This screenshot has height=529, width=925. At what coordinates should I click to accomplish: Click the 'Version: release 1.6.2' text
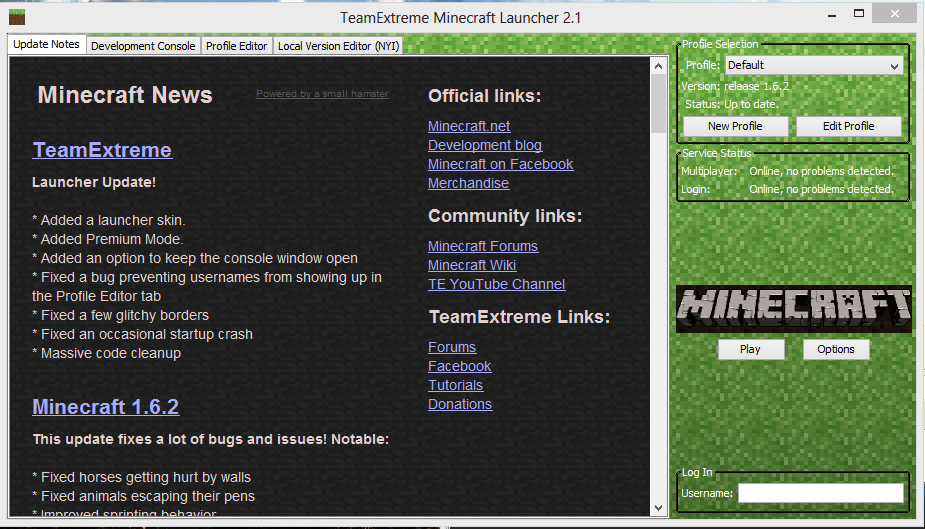tap(735, 86)
